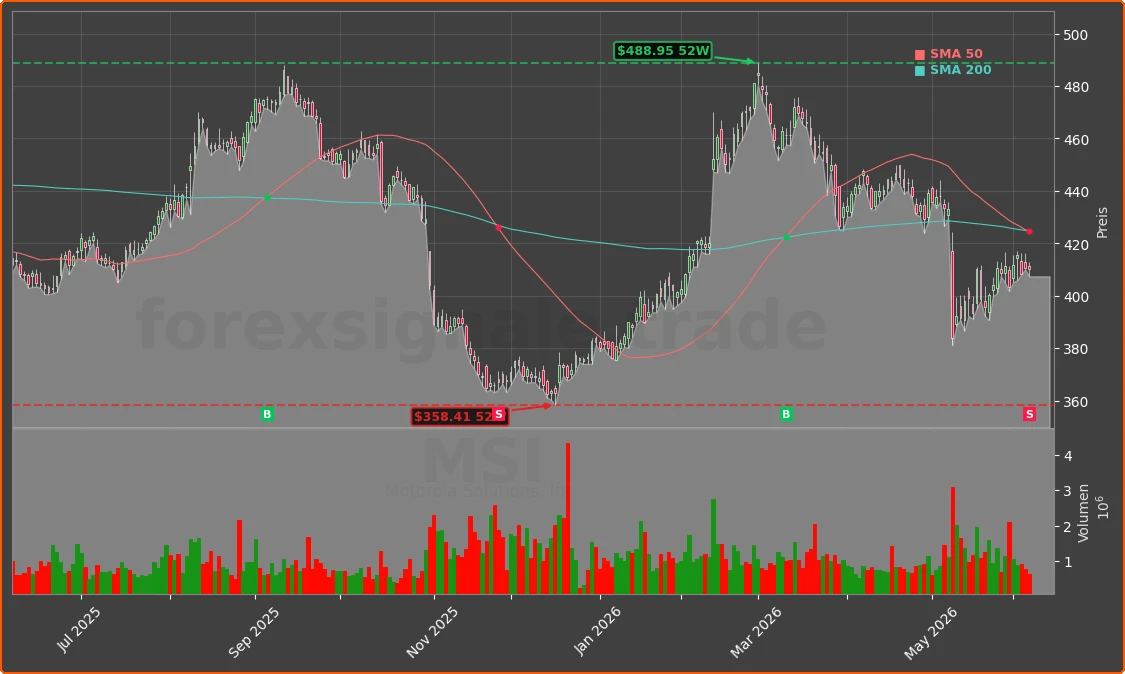Click the 420 price axis tick
This screenshot has width=1125, height=674.
pyautogui.click(x=1075, y=245)
